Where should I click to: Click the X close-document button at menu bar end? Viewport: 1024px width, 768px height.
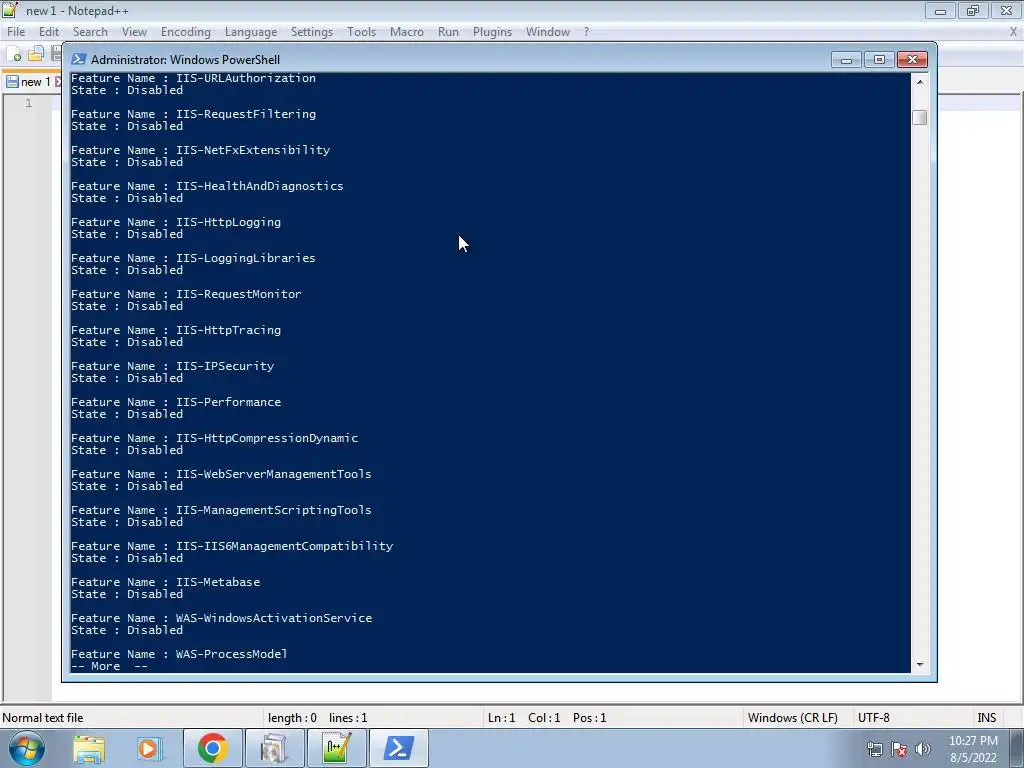tap(1014, 31)
